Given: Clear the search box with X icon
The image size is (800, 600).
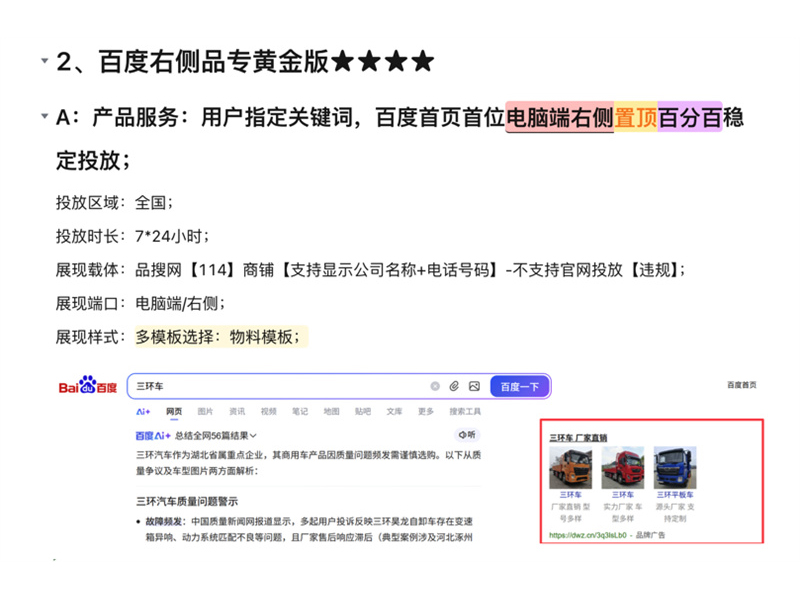Looking at the screenshot, I should [435, 386].
